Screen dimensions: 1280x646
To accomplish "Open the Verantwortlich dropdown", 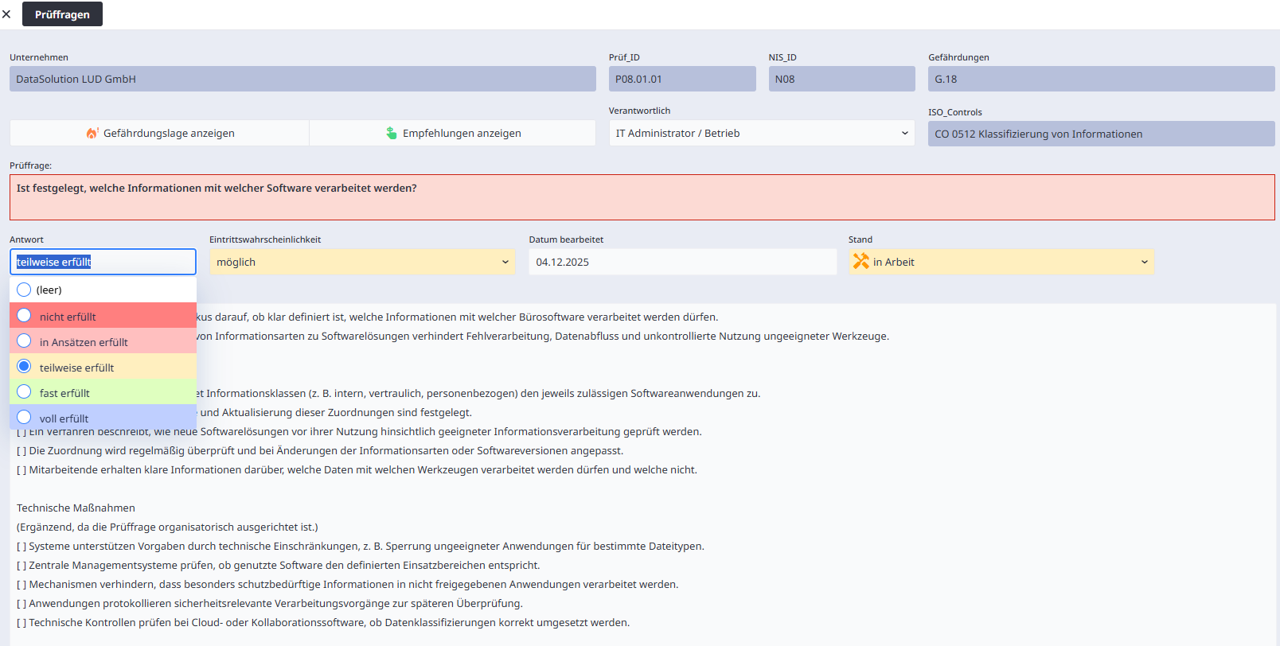I will [762, 133].
